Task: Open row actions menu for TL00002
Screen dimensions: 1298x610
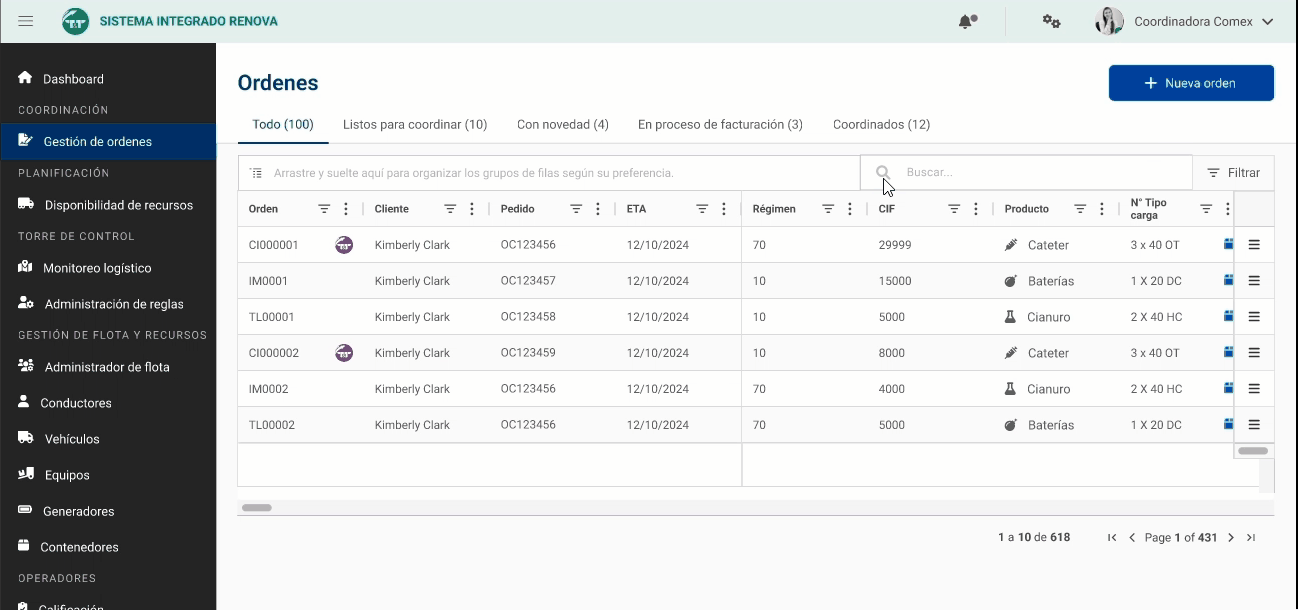Action: [1254, 425]
